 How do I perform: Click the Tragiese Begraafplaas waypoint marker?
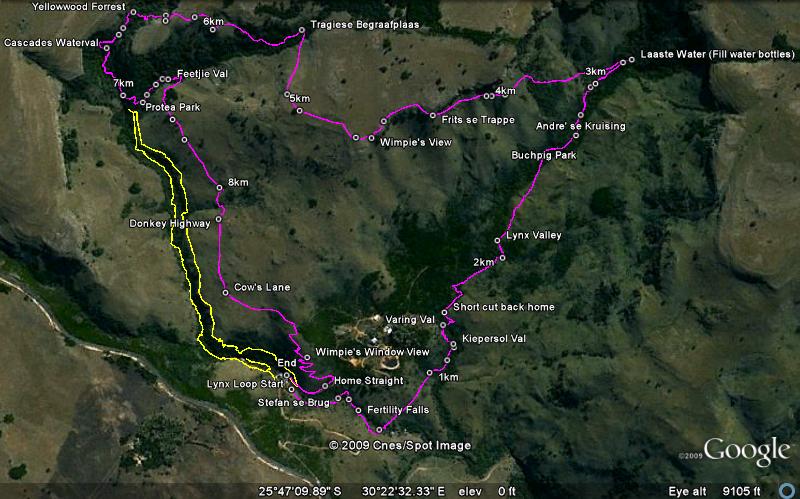coord(302,30)
